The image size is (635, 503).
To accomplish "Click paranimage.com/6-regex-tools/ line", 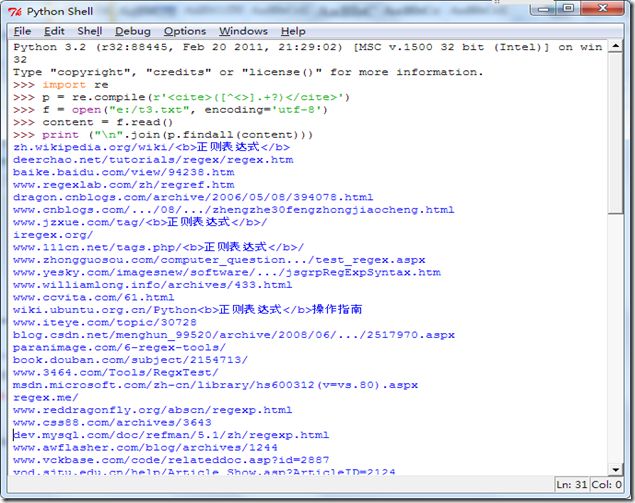I will click(x=119, y=348).
